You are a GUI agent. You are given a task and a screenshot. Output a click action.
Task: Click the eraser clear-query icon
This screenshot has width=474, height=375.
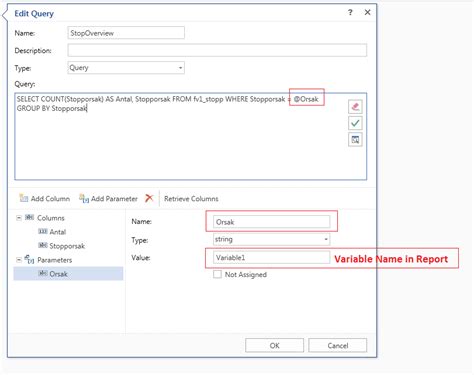tap(355, 107)
